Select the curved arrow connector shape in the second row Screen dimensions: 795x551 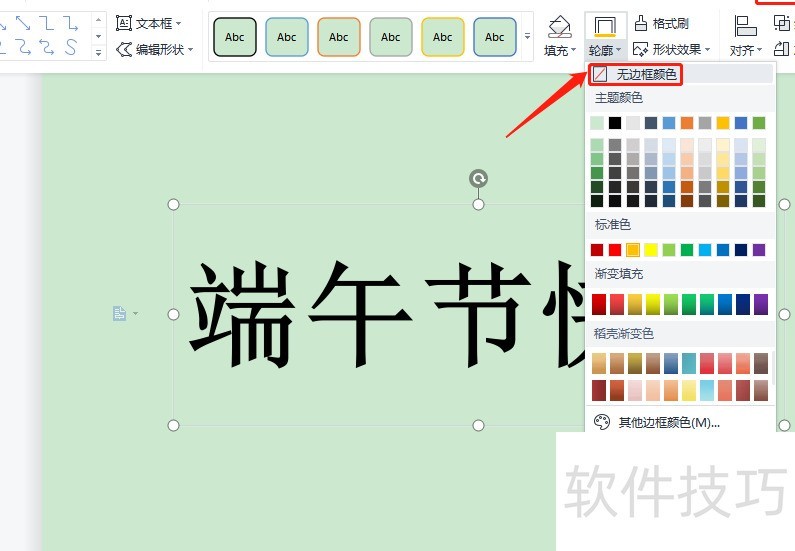point(47,47)
